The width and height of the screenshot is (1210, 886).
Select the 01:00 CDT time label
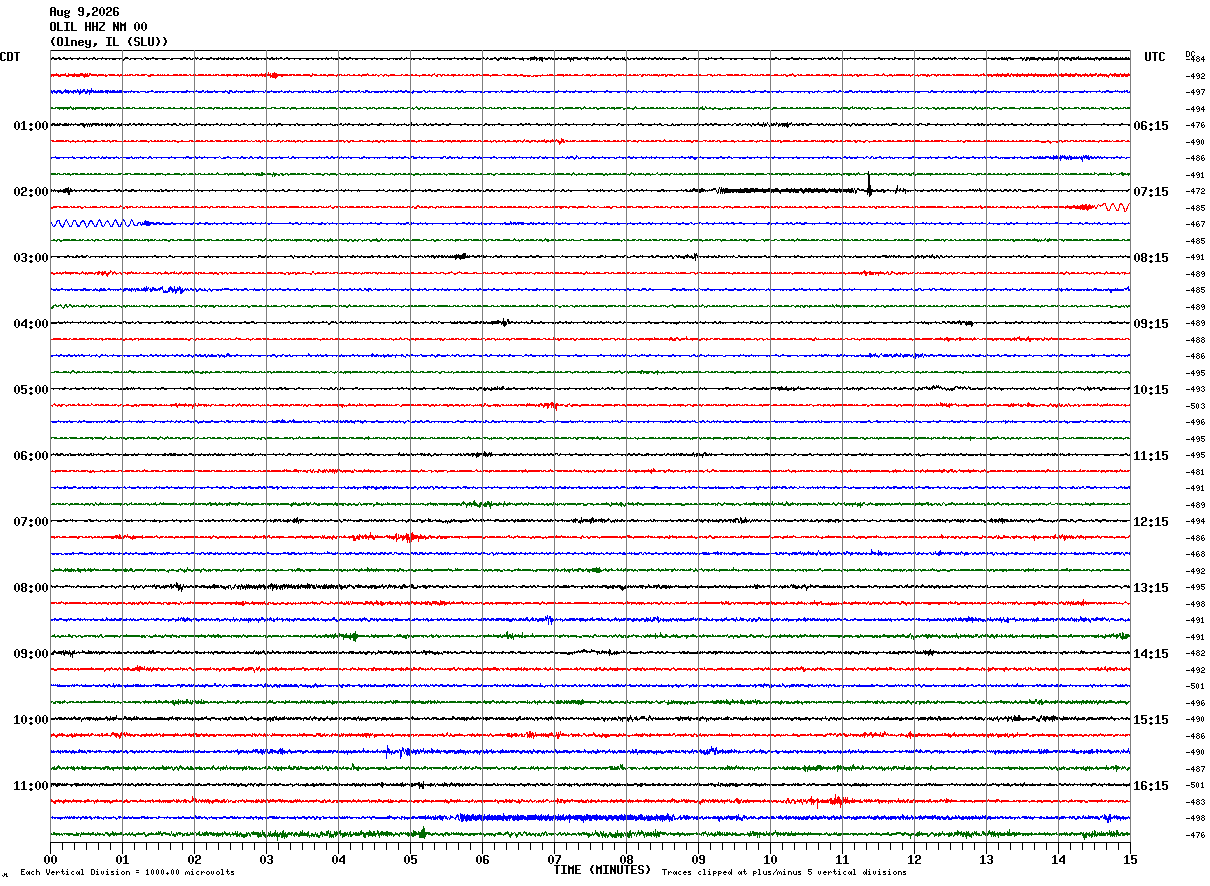click(30, 126)
